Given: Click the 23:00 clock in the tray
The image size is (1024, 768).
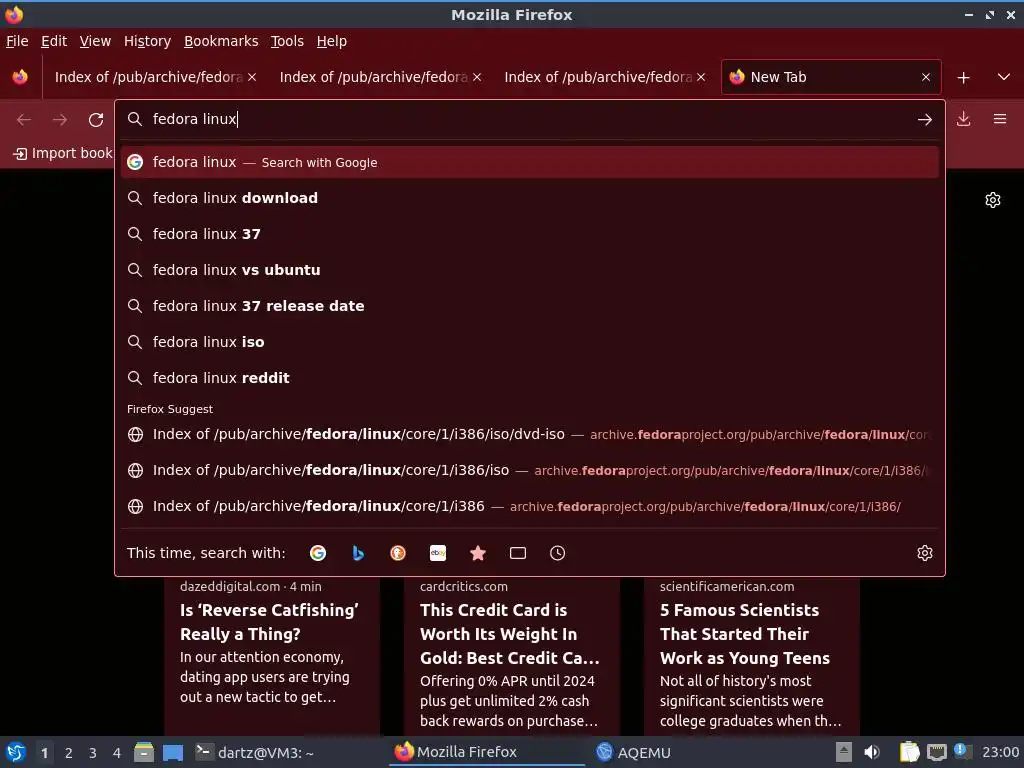Looking at the screenshot, I should pyautogui.click(x=1000, y=752).
